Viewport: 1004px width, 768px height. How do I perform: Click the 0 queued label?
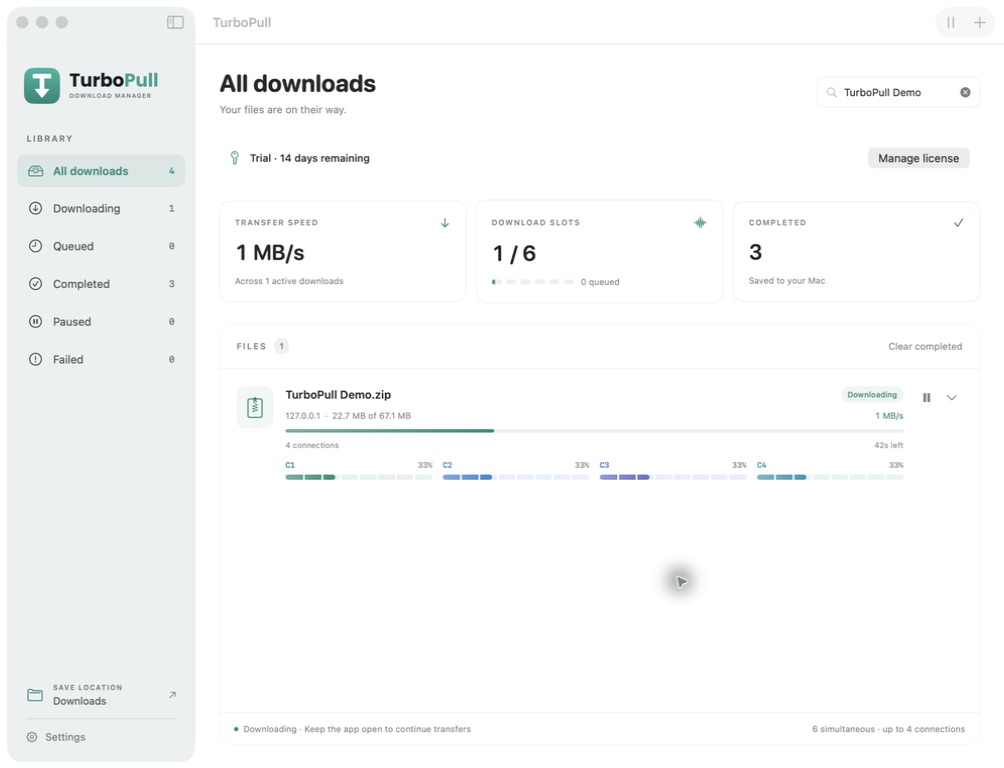tap(600, 282)
